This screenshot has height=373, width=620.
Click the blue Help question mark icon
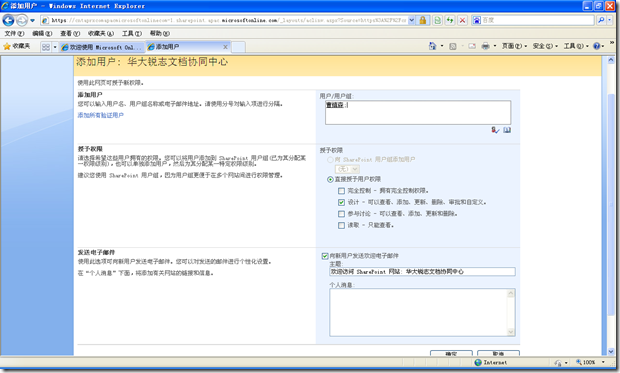(597, 46)
